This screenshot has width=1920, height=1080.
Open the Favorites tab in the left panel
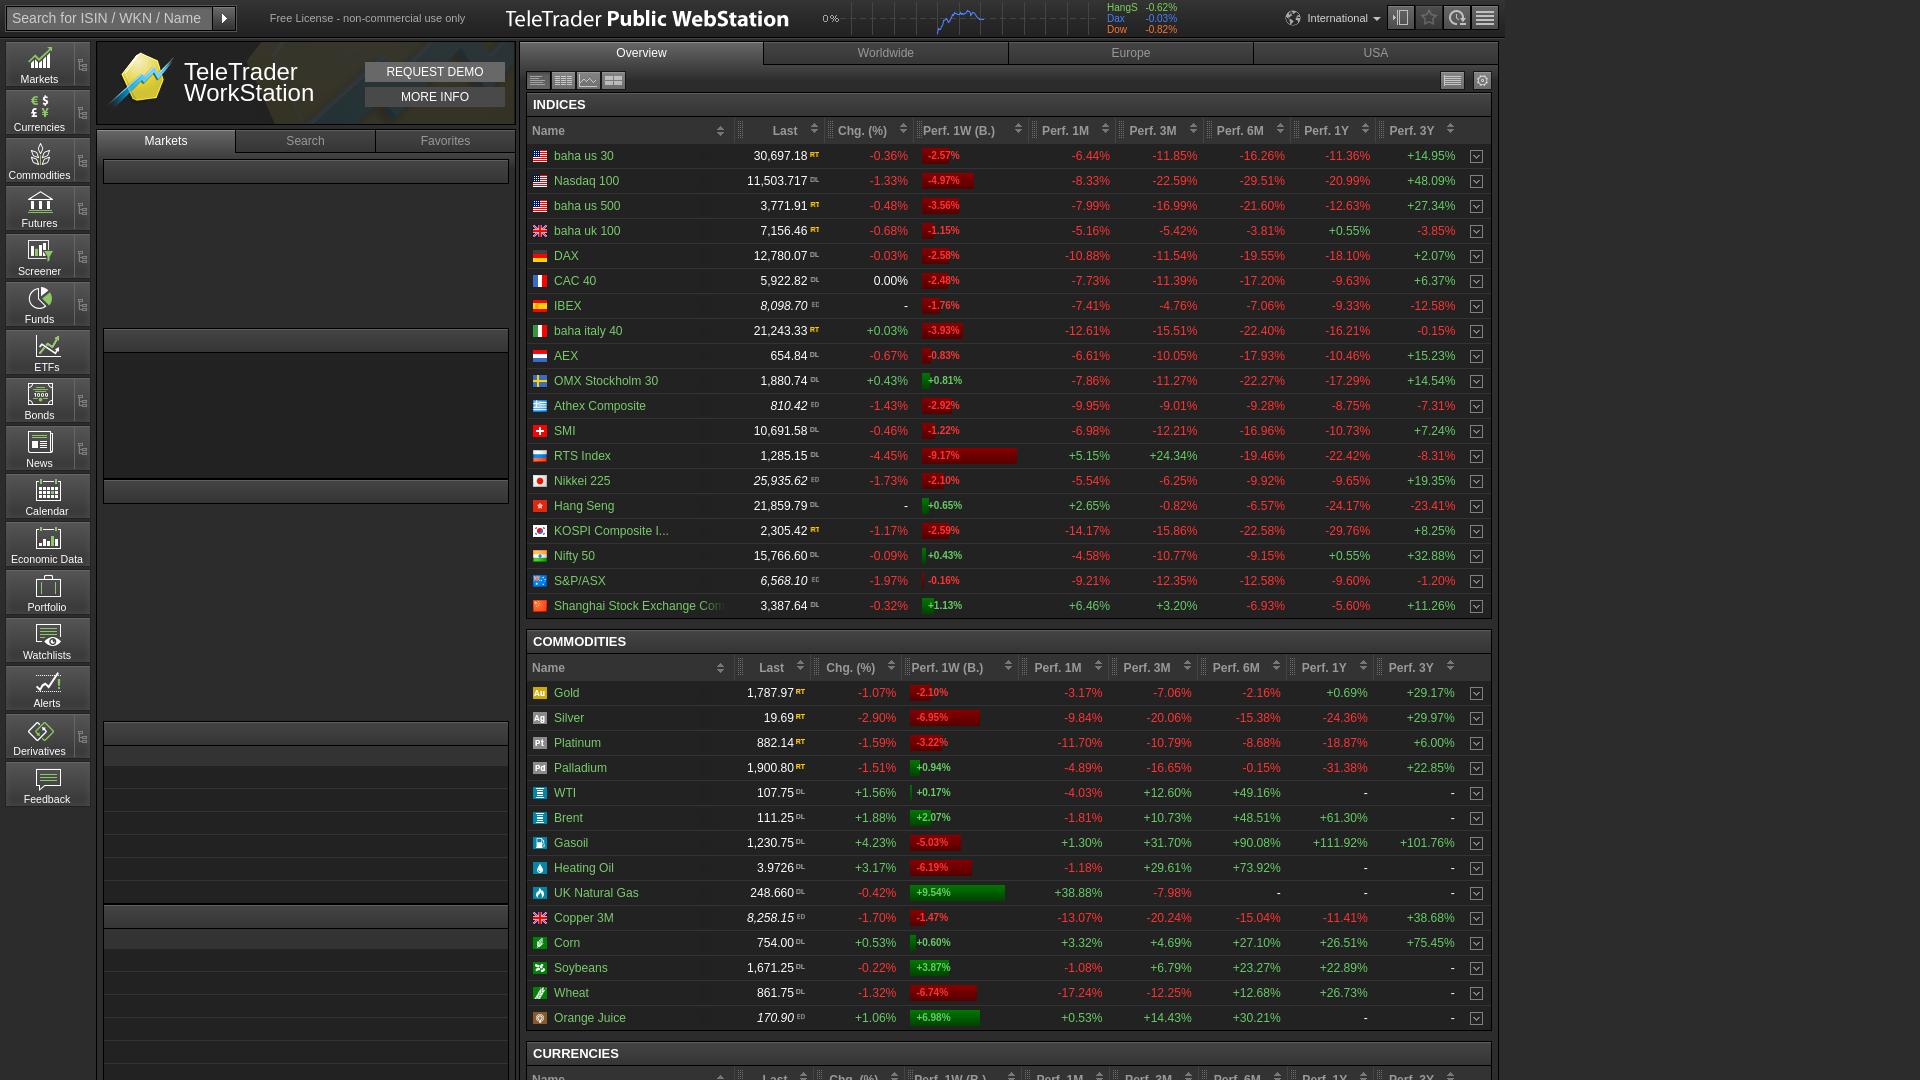click(x=444, y=141)
